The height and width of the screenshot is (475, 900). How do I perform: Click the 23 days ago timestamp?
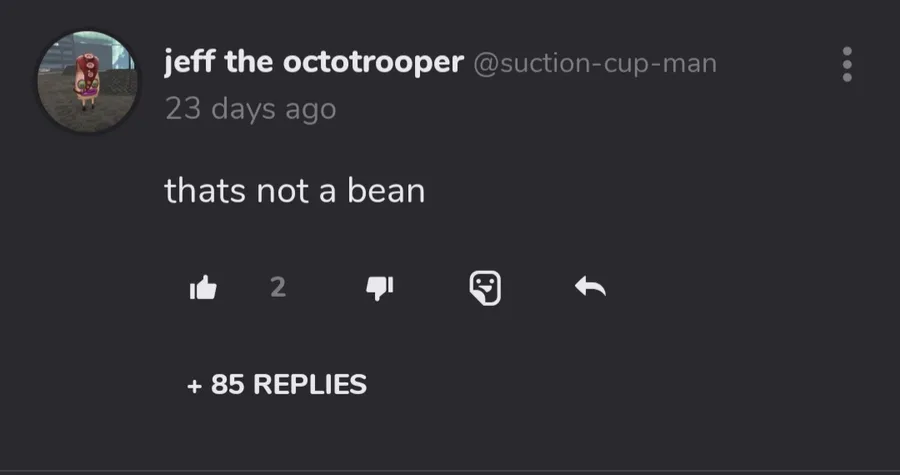(250, 108)
